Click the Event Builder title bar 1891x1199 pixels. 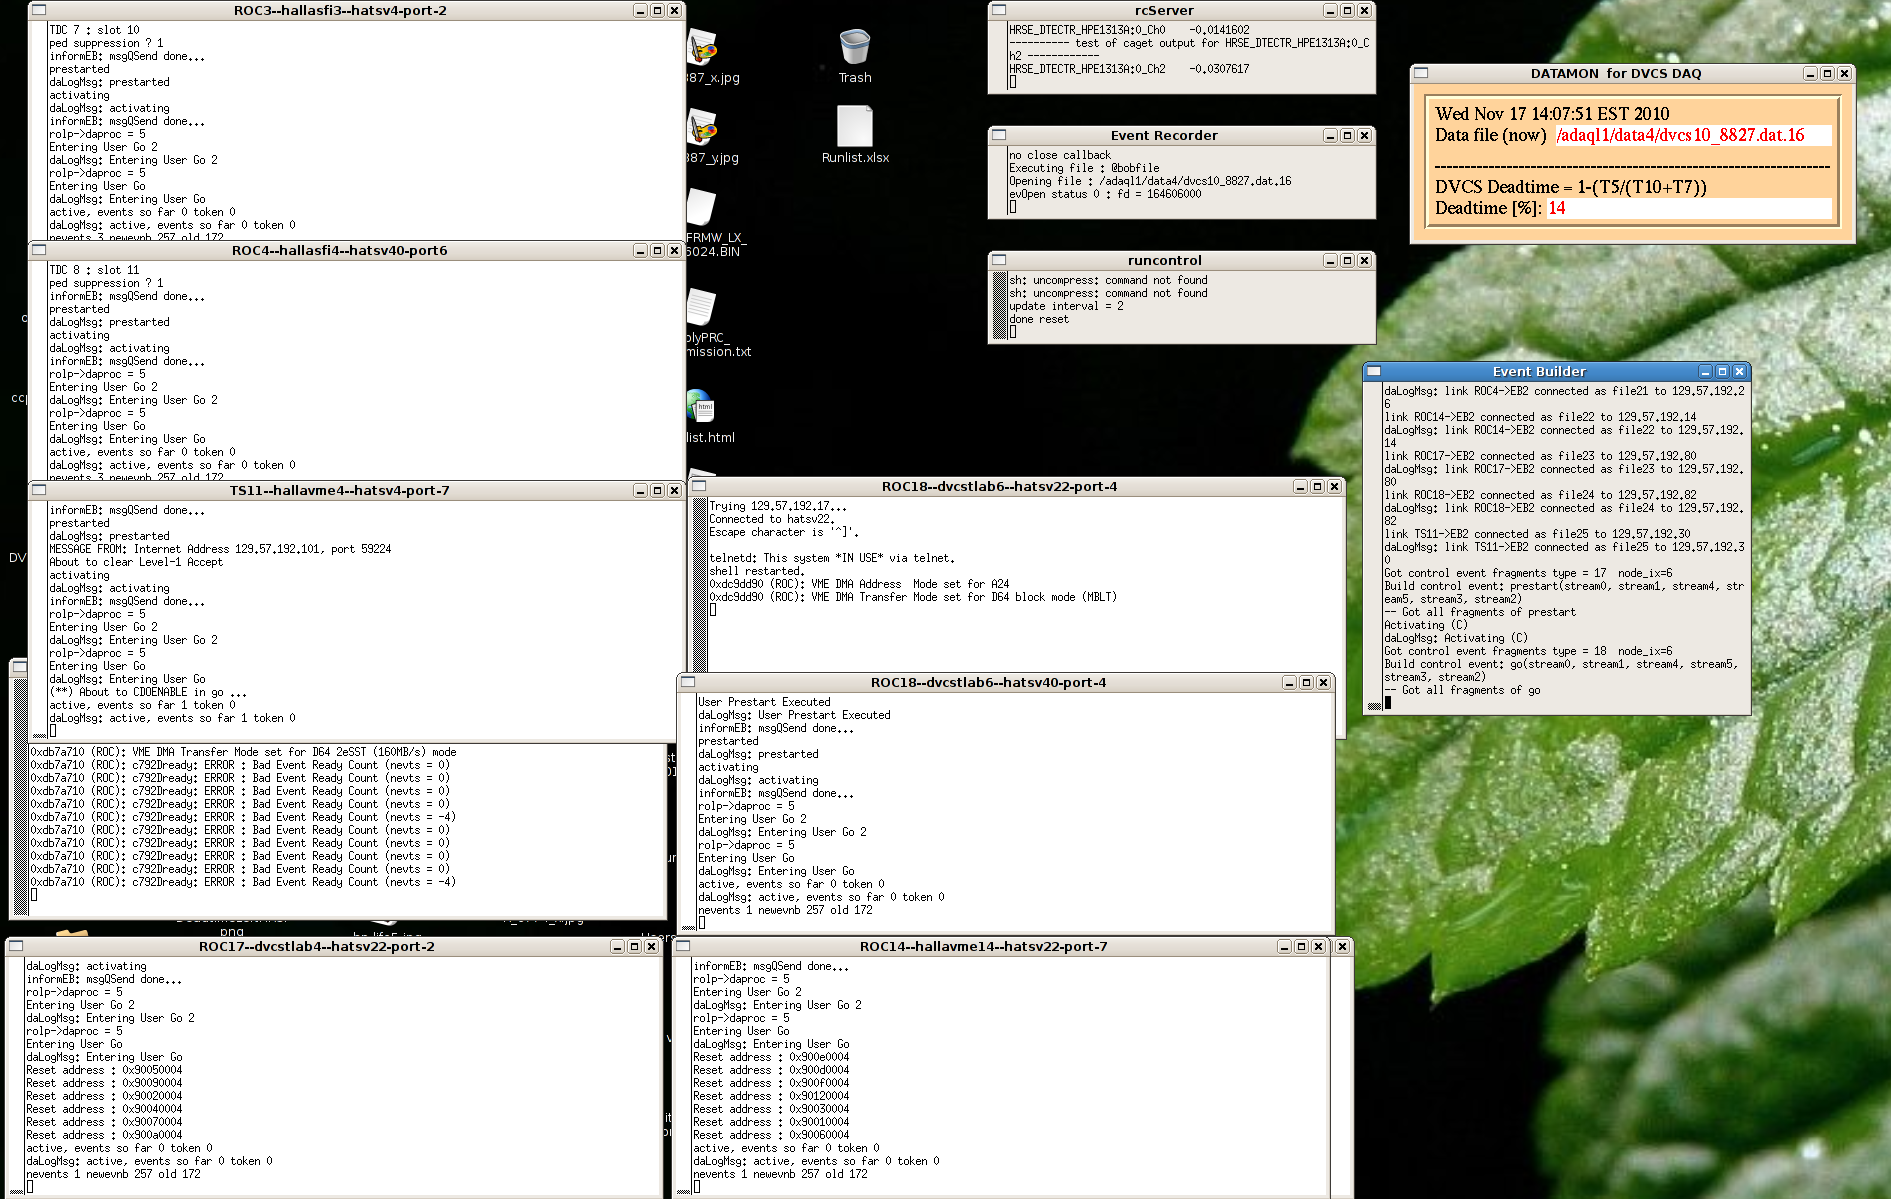tap(1539, 371)
